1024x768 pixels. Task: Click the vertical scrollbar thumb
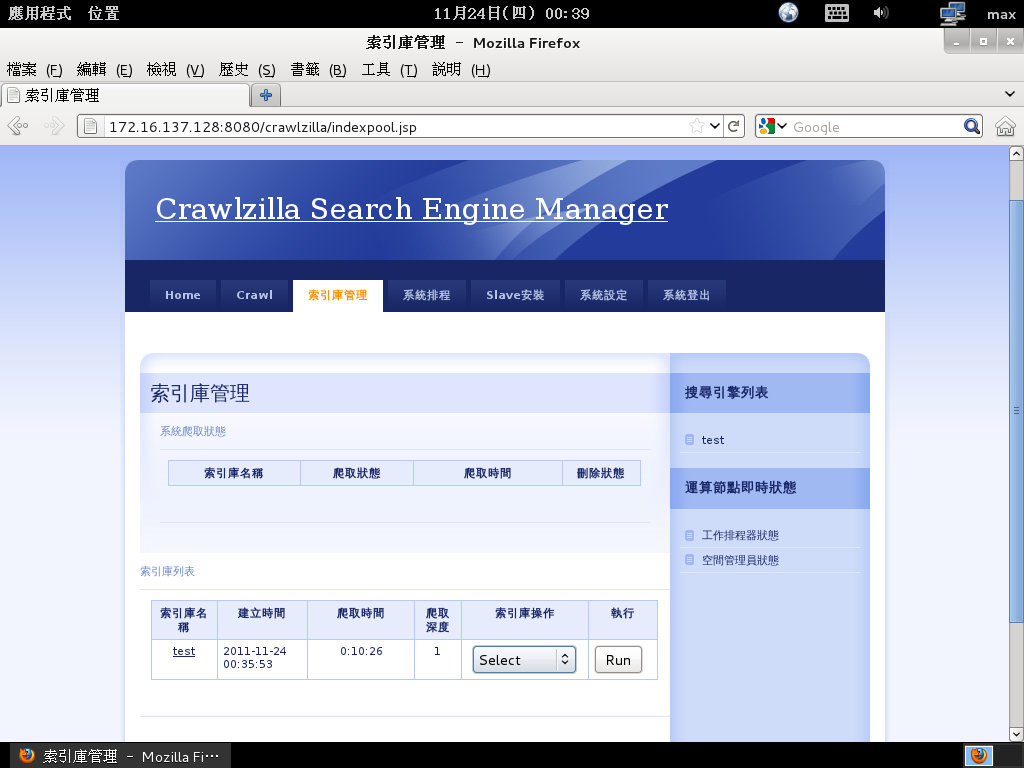pyautogui.click(x=1016, y=410)
